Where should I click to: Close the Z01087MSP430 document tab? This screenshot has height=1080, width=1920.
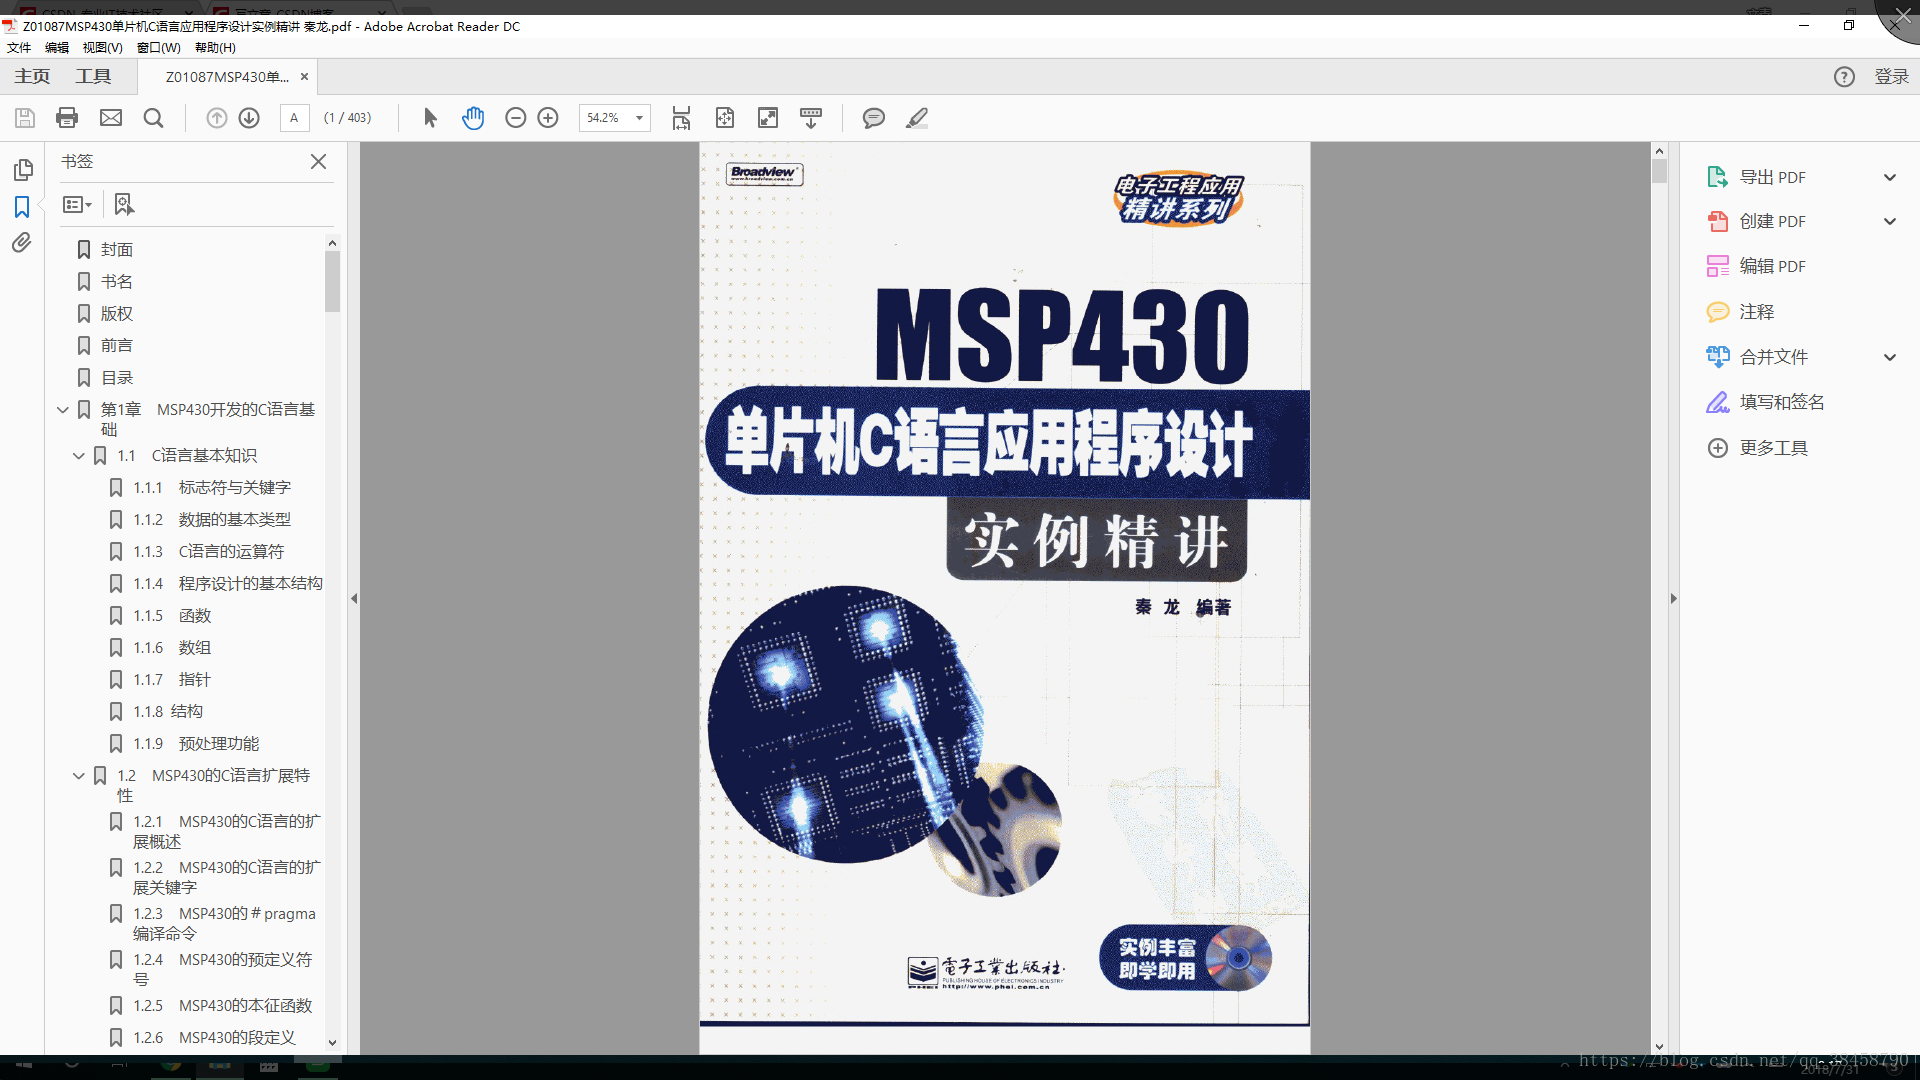(304, 76)
